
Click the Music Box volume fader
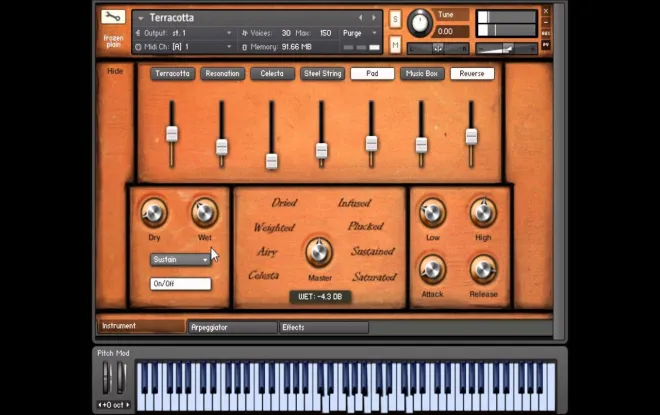coord(421,145)
